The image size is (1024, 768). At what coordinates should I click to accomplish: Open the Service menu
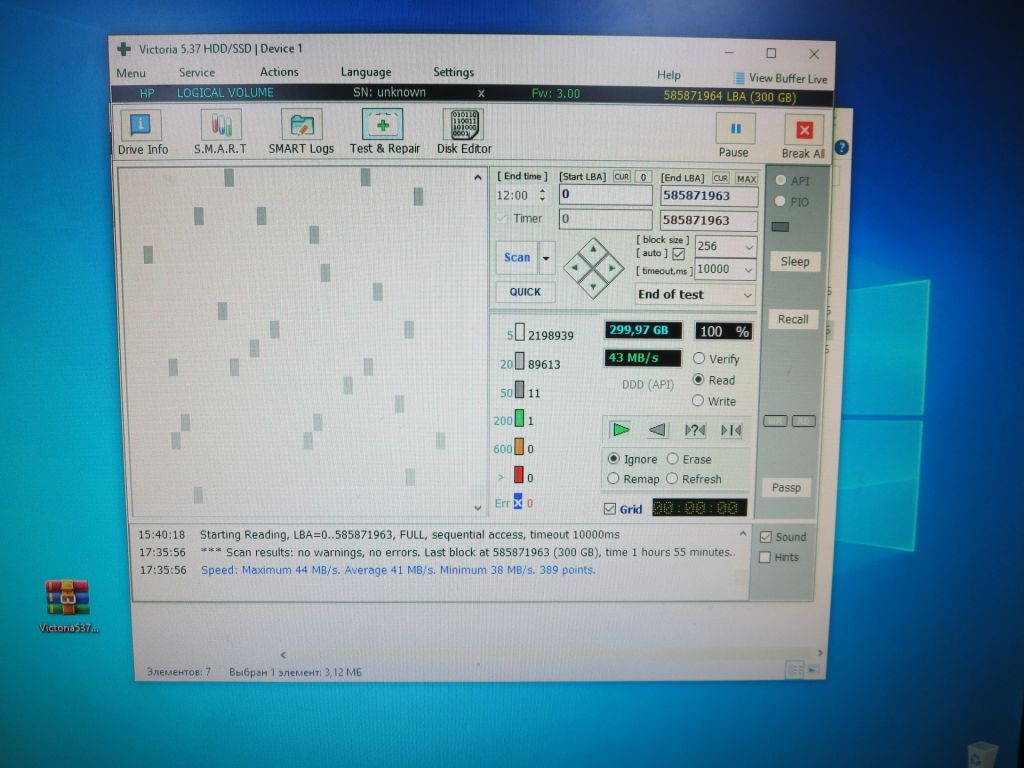(197, 72)
